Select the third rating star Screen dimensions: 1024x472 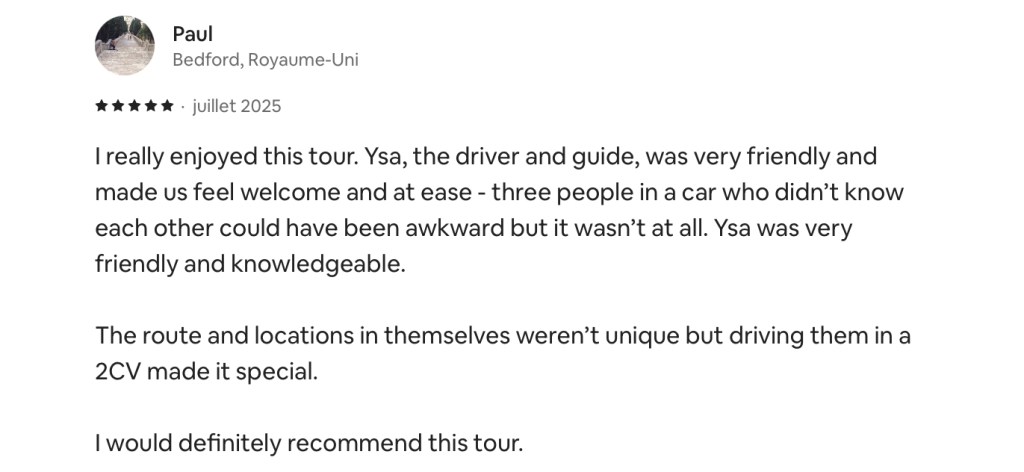134,106
